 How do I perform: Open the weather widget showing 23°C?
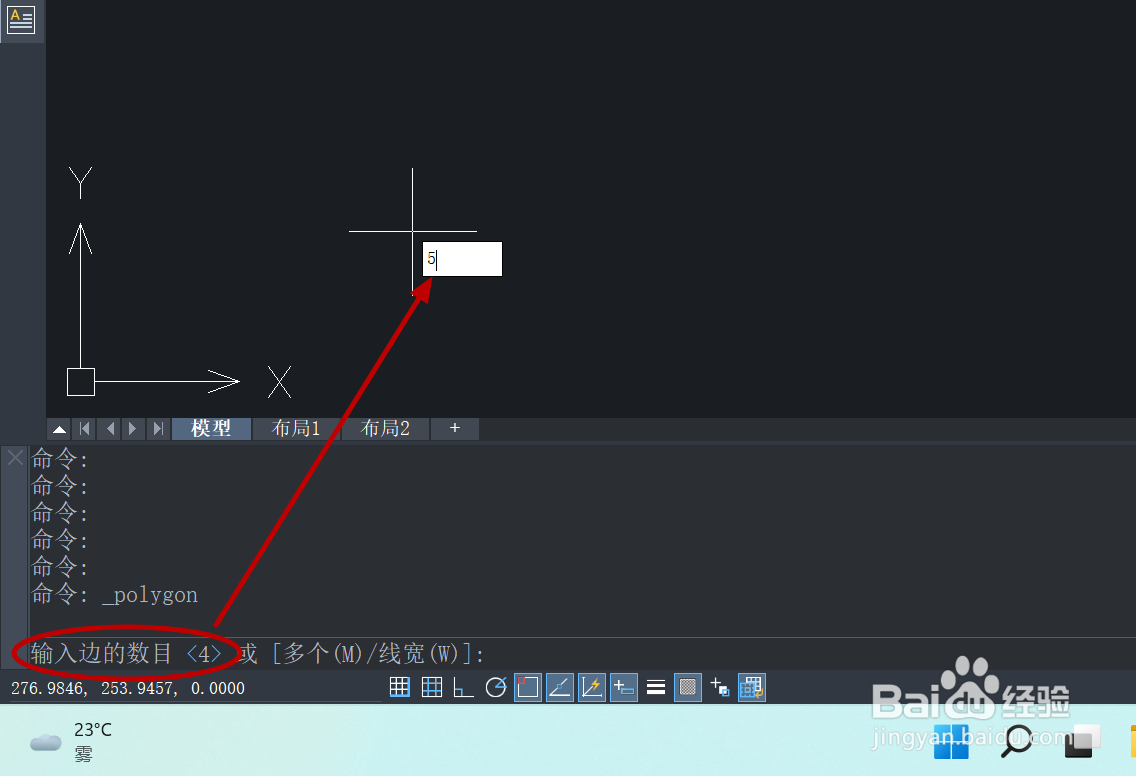coord(71,741)
